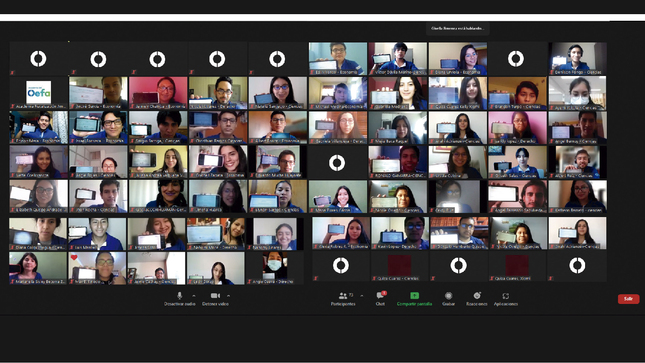Image resolution: width=645 pixels, height=363 pixels.
Task: Click the Participantes text label
Action: point(343,304)
